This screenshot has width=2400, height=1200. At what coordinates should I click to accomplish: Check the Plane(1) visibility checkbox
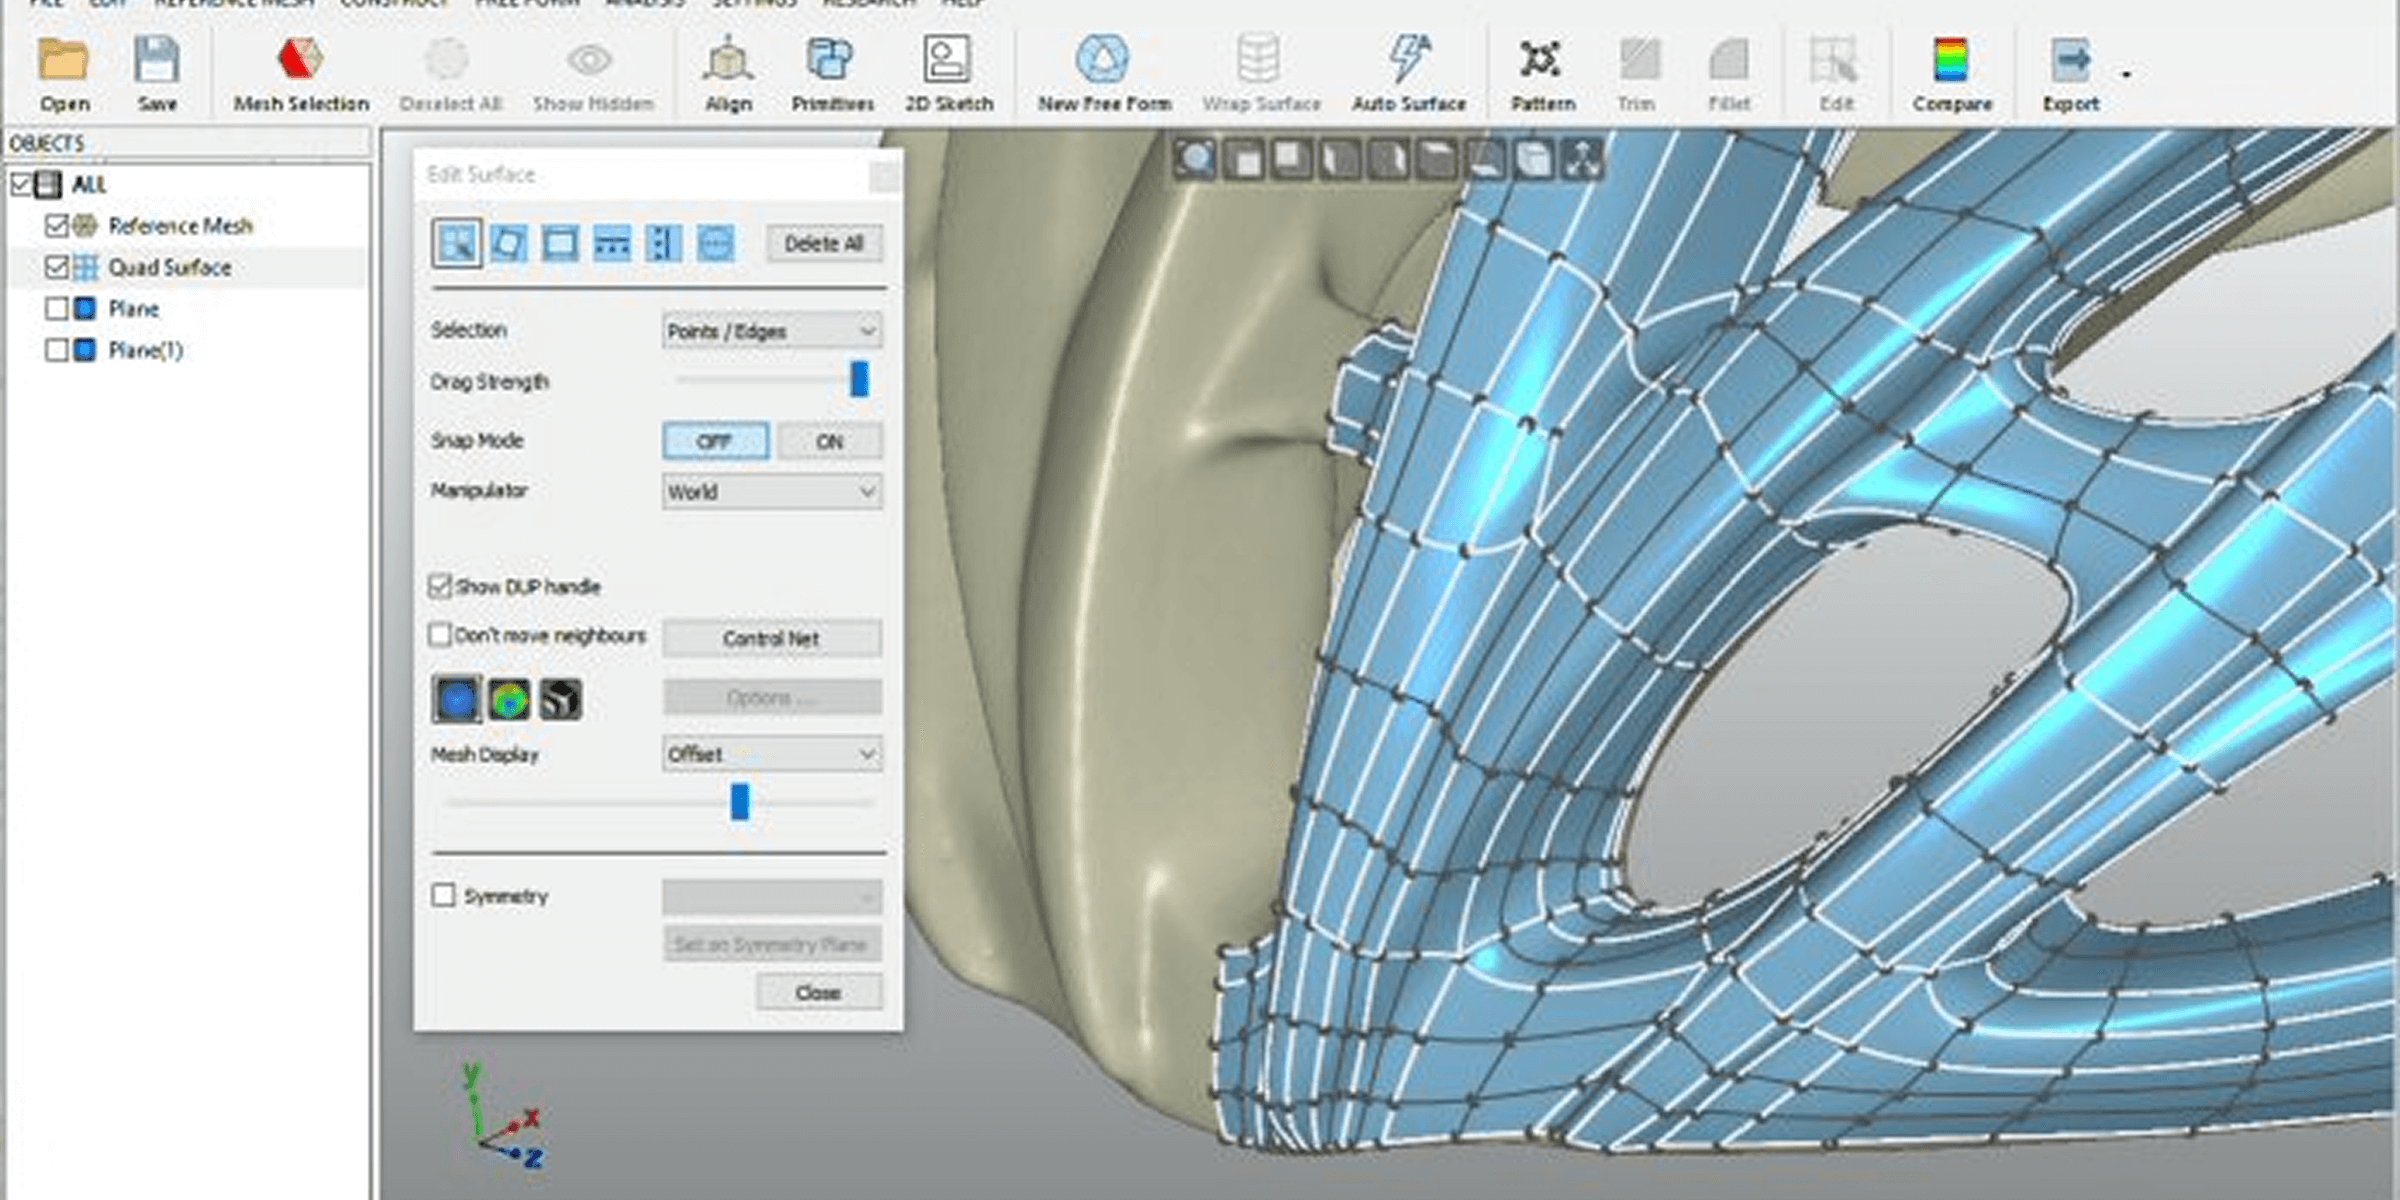coord(57,350)
